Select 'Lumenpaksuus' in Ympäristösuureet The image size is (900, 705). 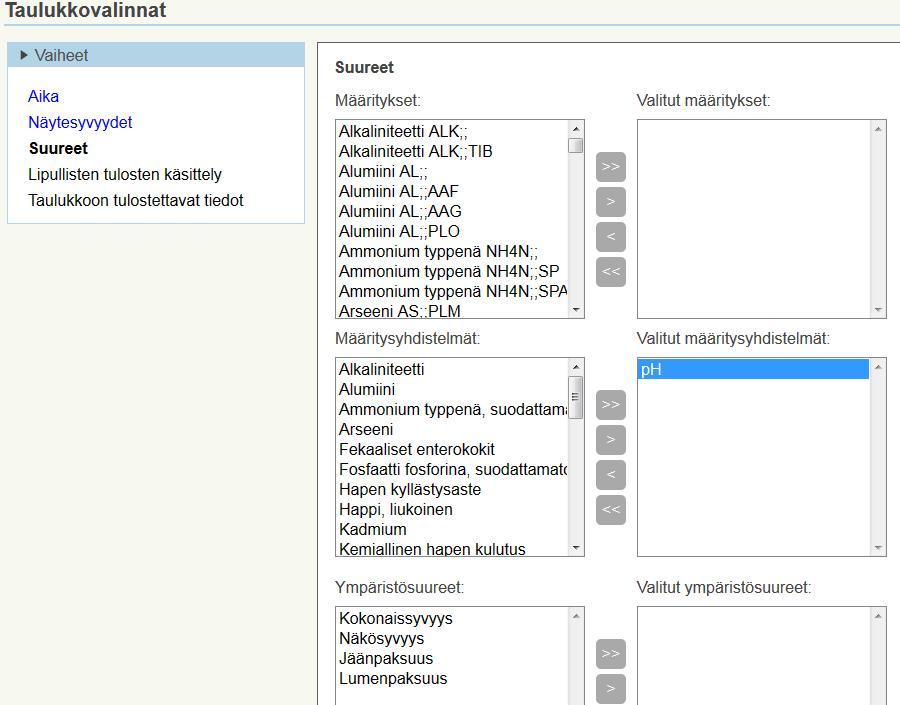[x=452, y=679]
